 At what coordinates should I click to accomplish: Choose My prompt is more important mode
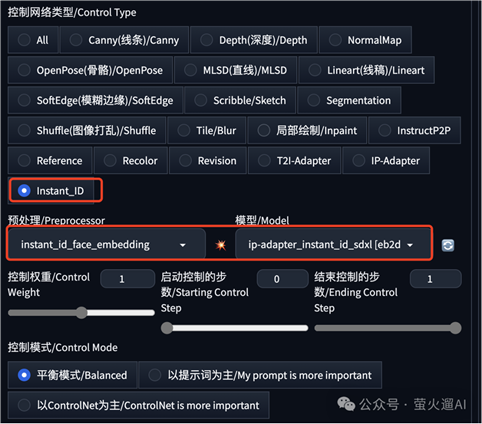pyautogui.click(x=260, y=375)
